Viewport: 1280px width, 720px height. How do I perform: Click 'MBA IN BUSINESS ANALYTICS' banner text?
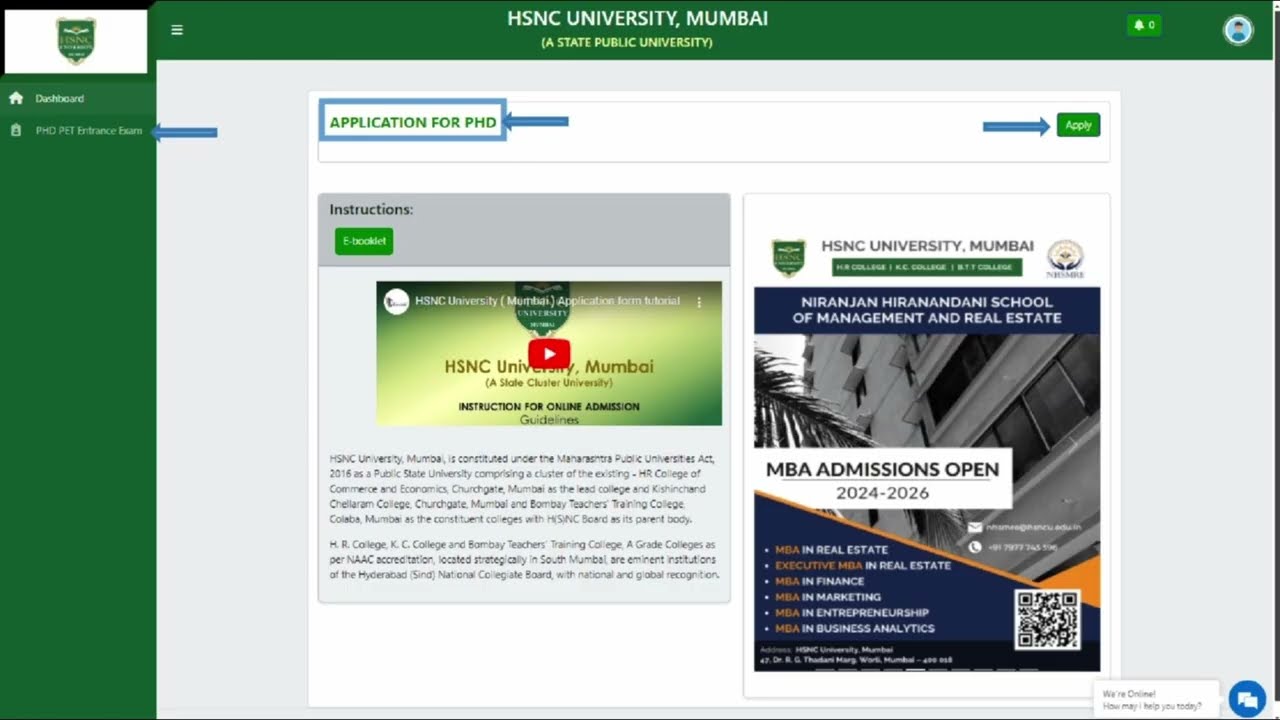coord(855,629)
